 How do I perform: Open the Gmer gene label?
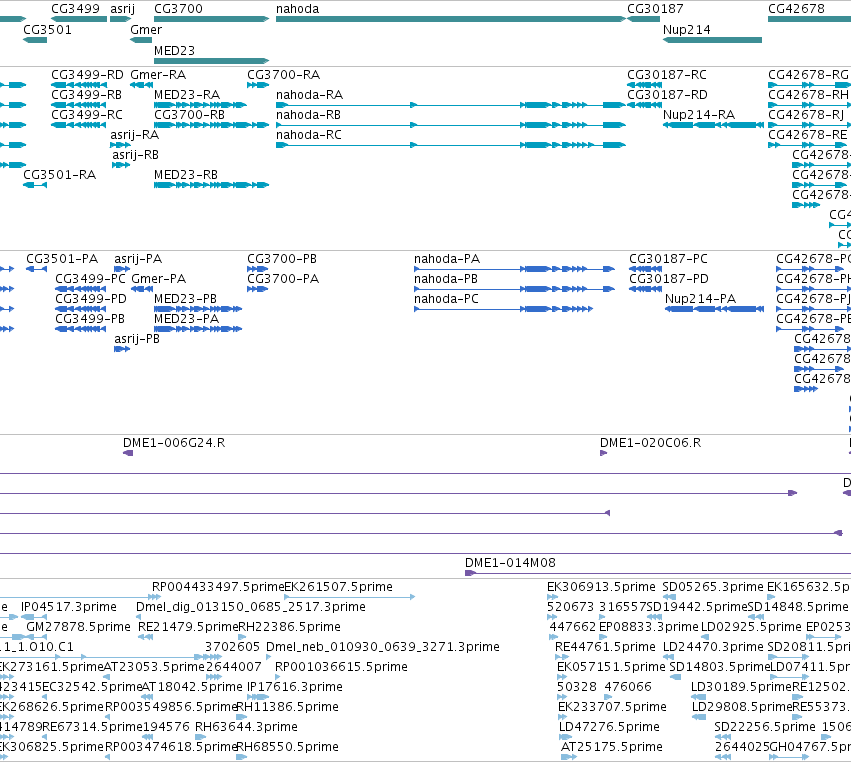(x=146, y=29)
